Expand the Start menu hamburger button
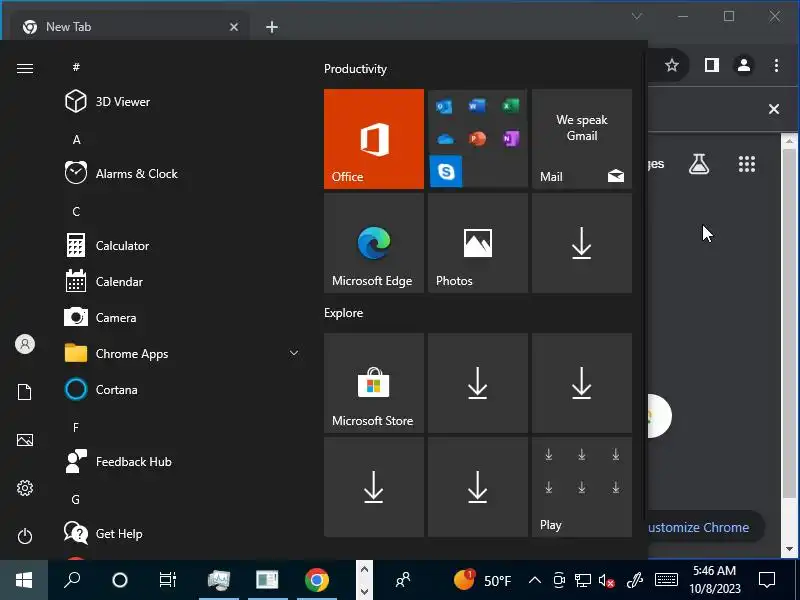 [24, 68]
